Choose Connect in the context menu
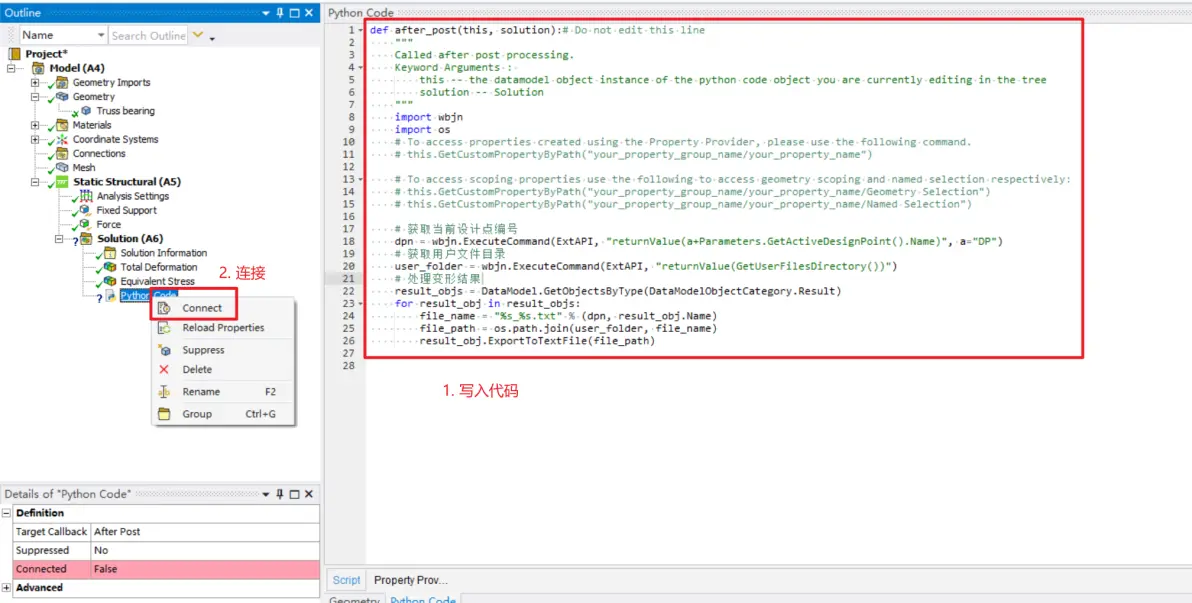This screenshot has height=603, width=1192. 201,308
